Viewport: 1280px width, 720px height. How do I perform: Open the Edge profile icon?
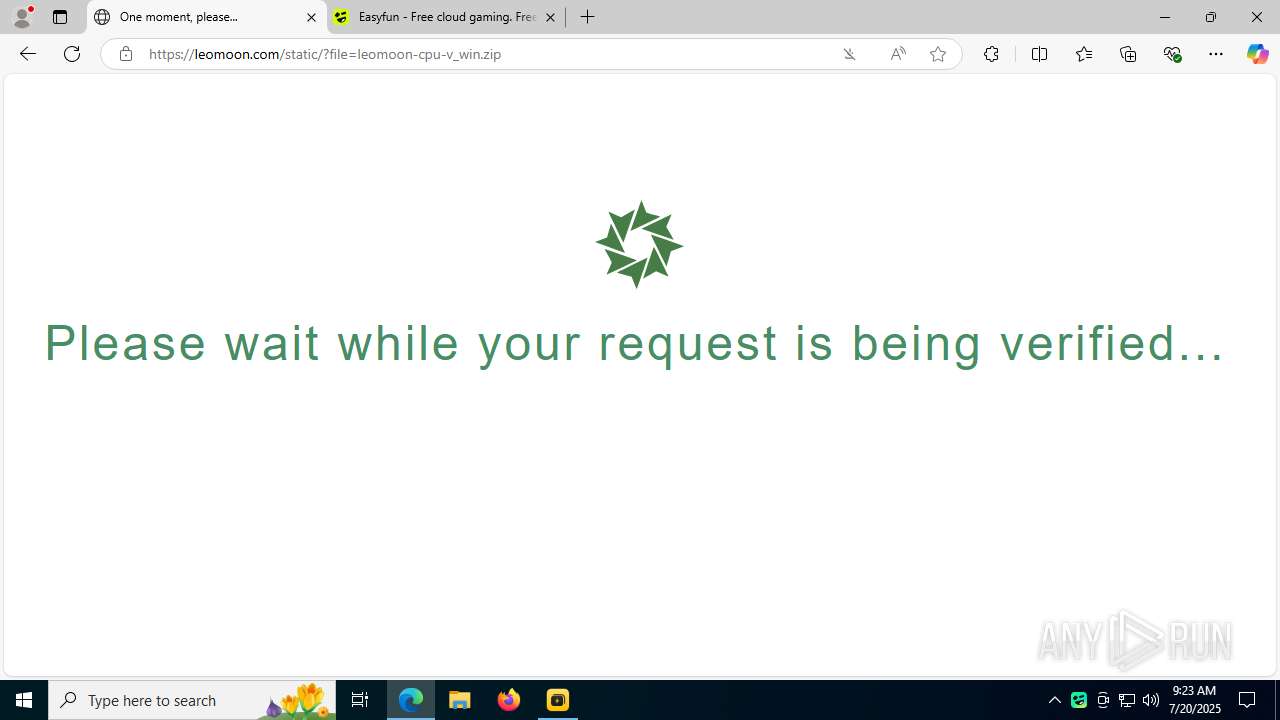pyautogui.click(x=22, y=17)
